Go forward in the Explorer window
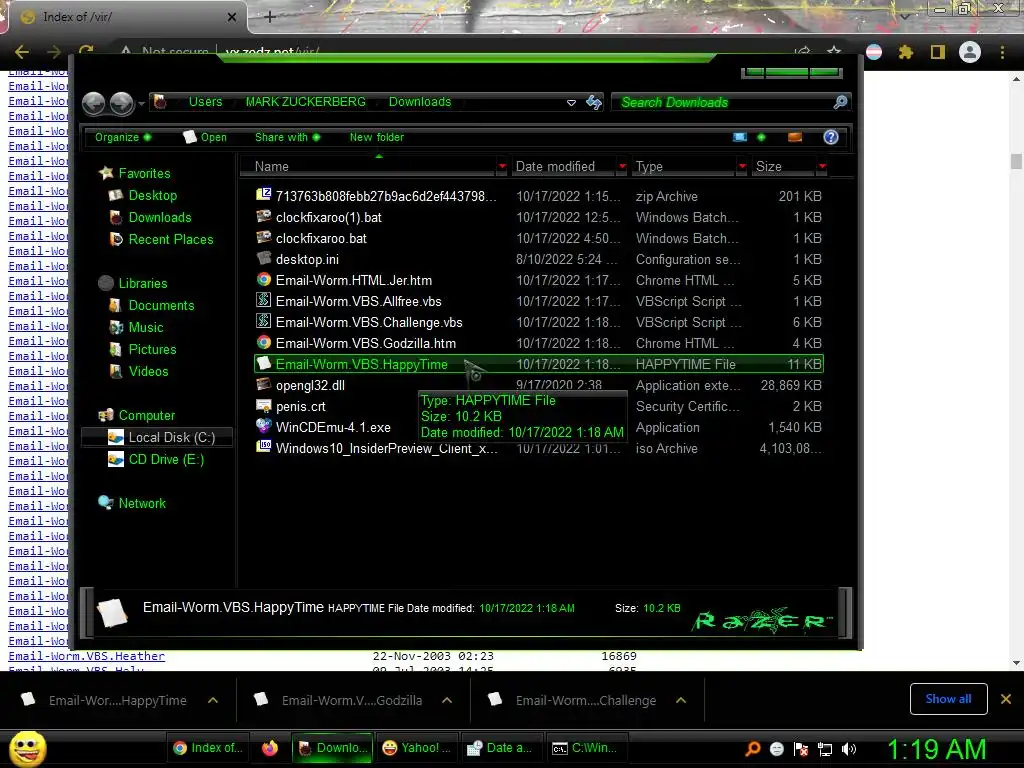The width and height of the screenshot is (1024, 768). click(121, 103)
